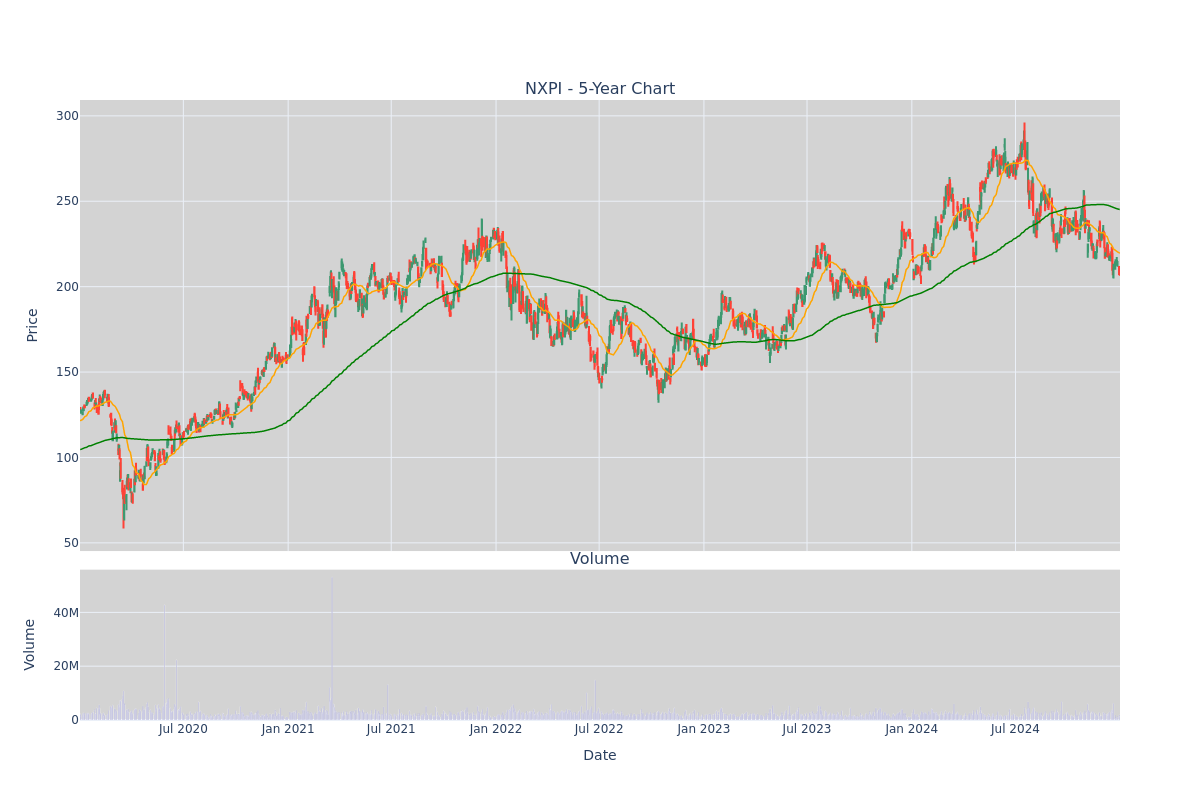Viewport: 1200px width, 800px height.
Task: Select the 50 price tick label
Action: pyautogui.click(x=71, y=543)
